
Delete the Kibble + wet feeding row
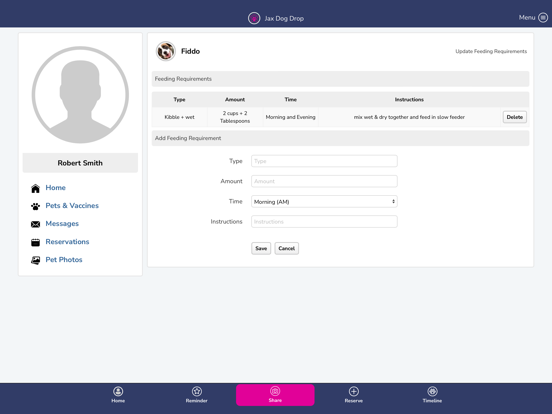pos(515,117)
